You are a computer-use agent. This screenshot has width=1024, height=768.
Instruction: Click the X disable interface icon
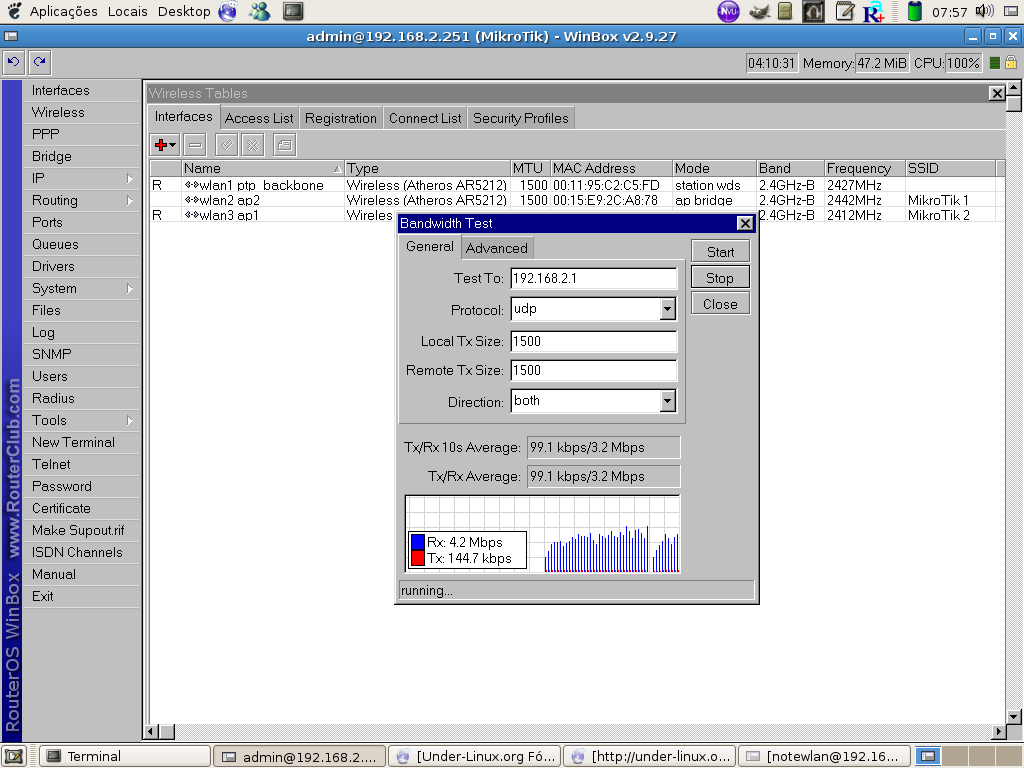253,145
